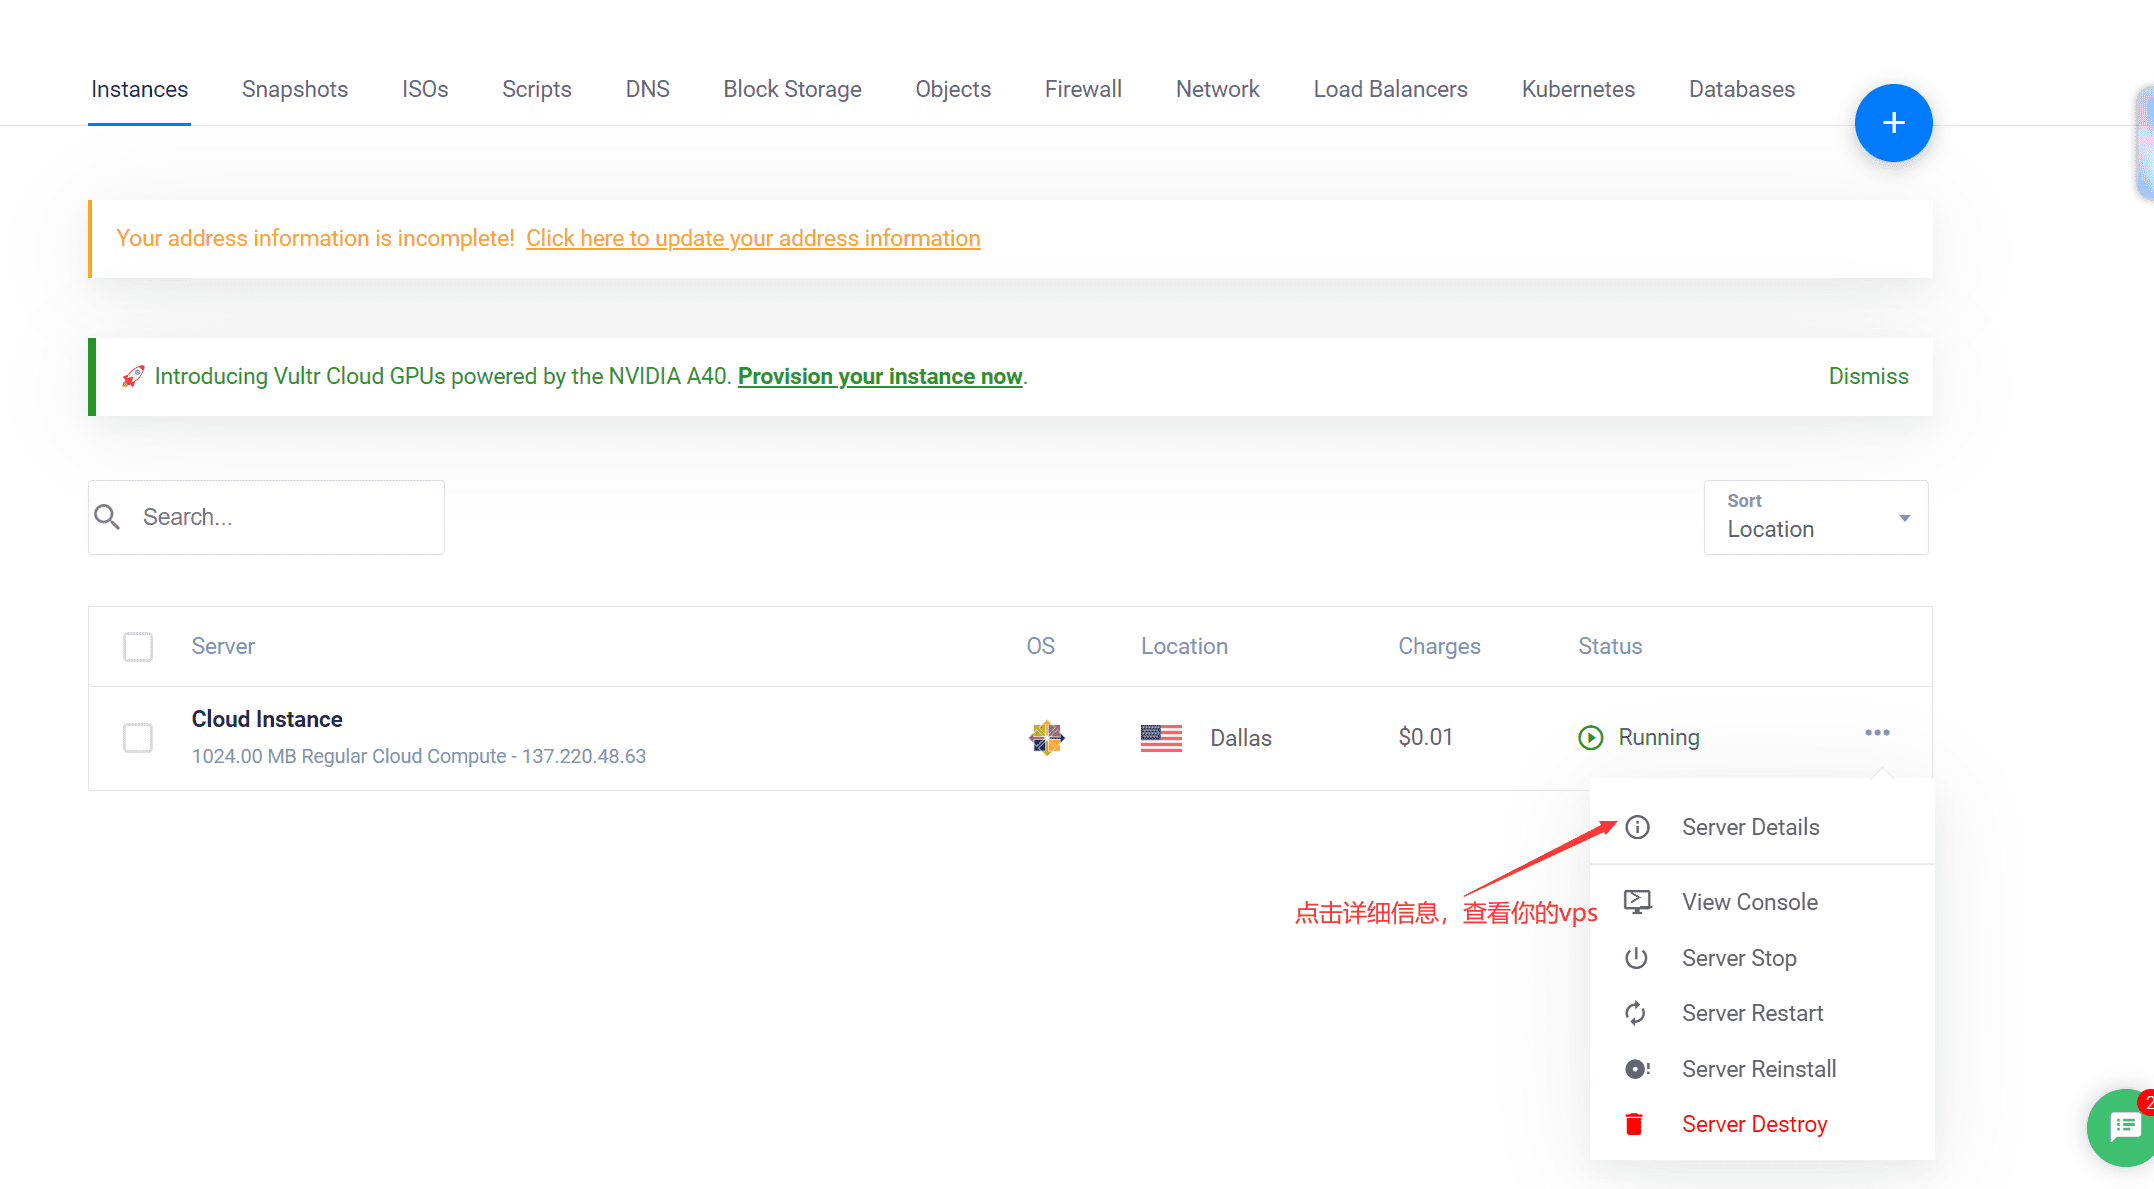Click the red Server Destroy trash icon
The height and width of the screenshot is (1189, 2154).
(x=1634, y=1124)
